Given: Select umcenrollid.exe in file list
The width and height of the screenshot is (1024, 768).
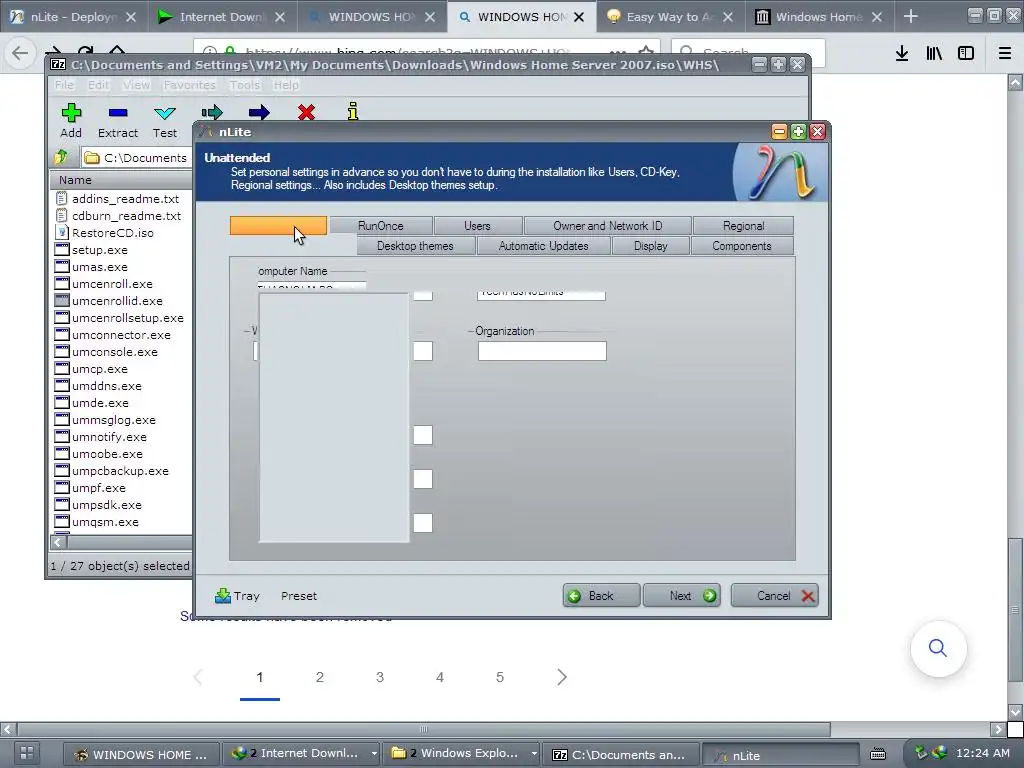Looking at the screenshot, I should (x=117, y=300).
